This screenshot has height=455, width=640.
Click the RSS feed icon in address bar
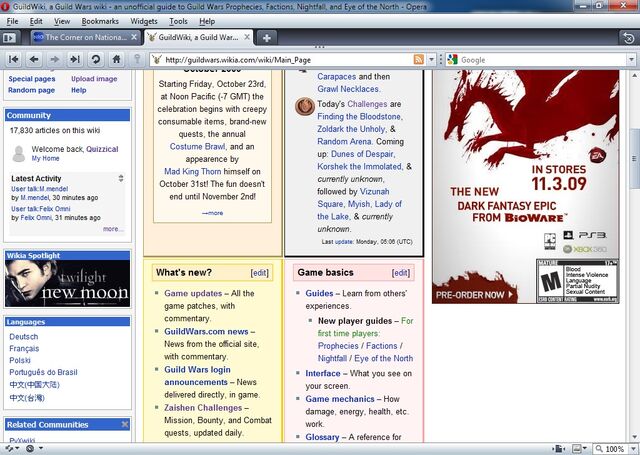[x=419, y=60]
